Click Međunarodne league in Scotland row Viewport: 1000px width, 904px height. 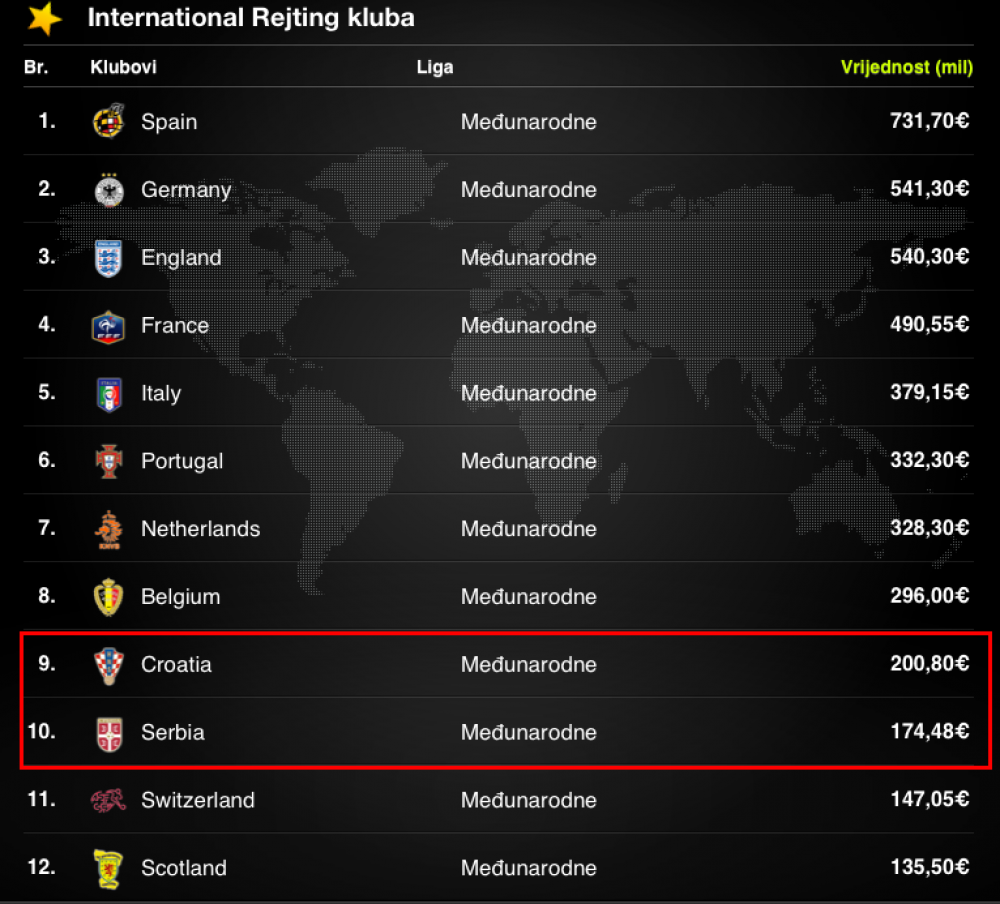(x=529, y=868)
